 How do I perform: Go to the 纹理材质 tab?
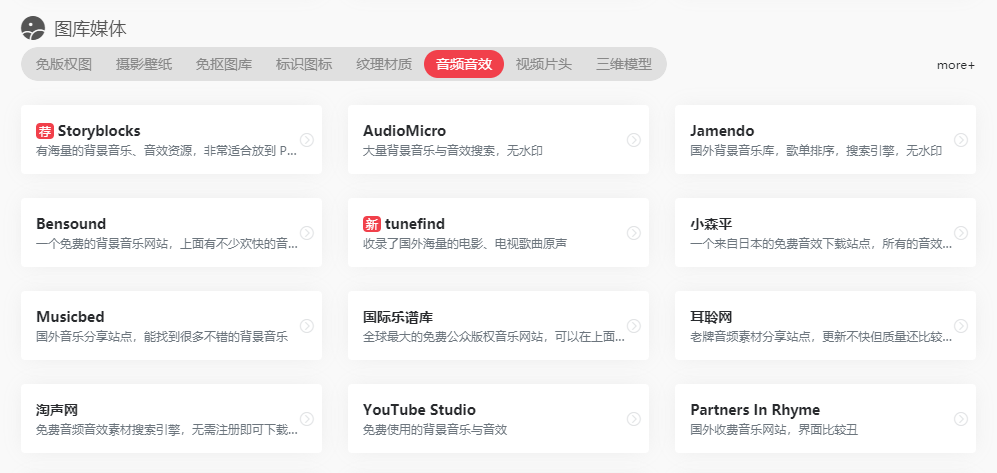[x=384, y=64]
